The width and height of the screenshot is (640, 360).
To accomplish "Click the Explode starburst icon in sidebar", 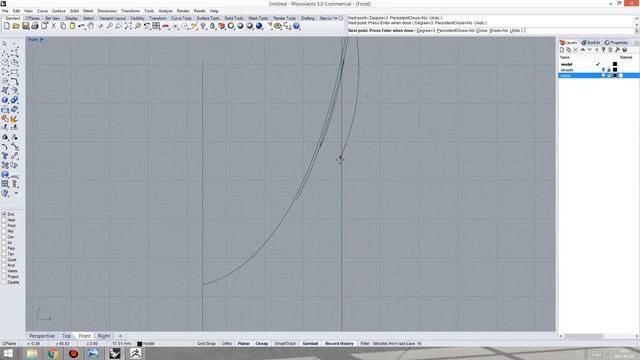I will click(x=14, y=119).
